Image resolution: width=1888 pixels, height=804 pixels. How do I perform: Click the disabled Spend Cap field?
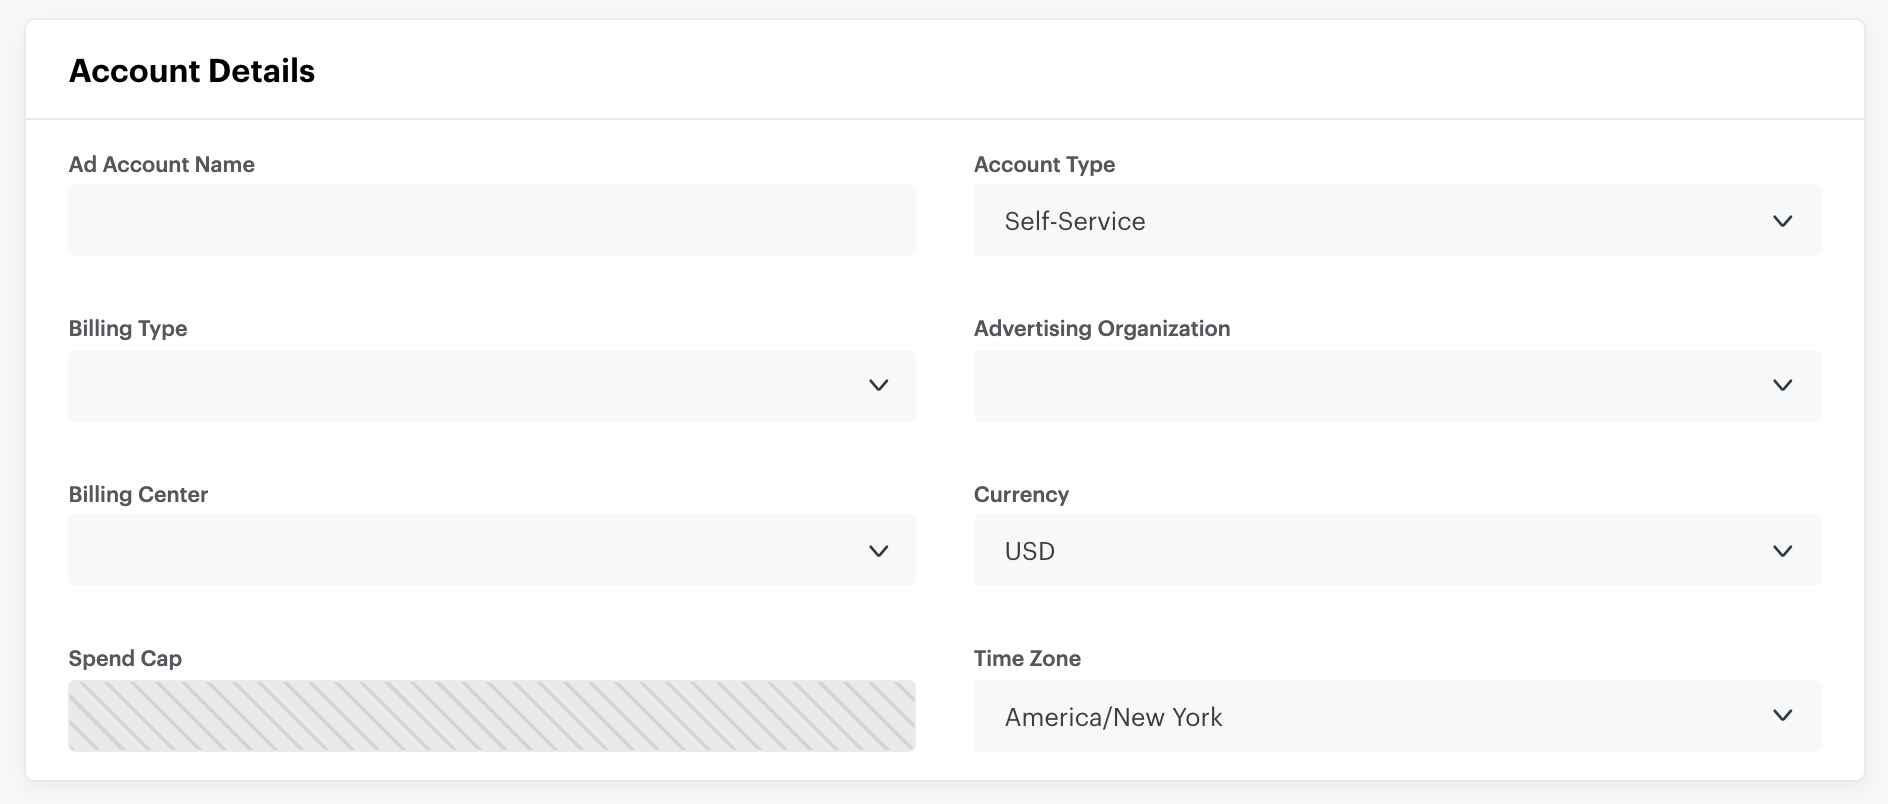491,715
